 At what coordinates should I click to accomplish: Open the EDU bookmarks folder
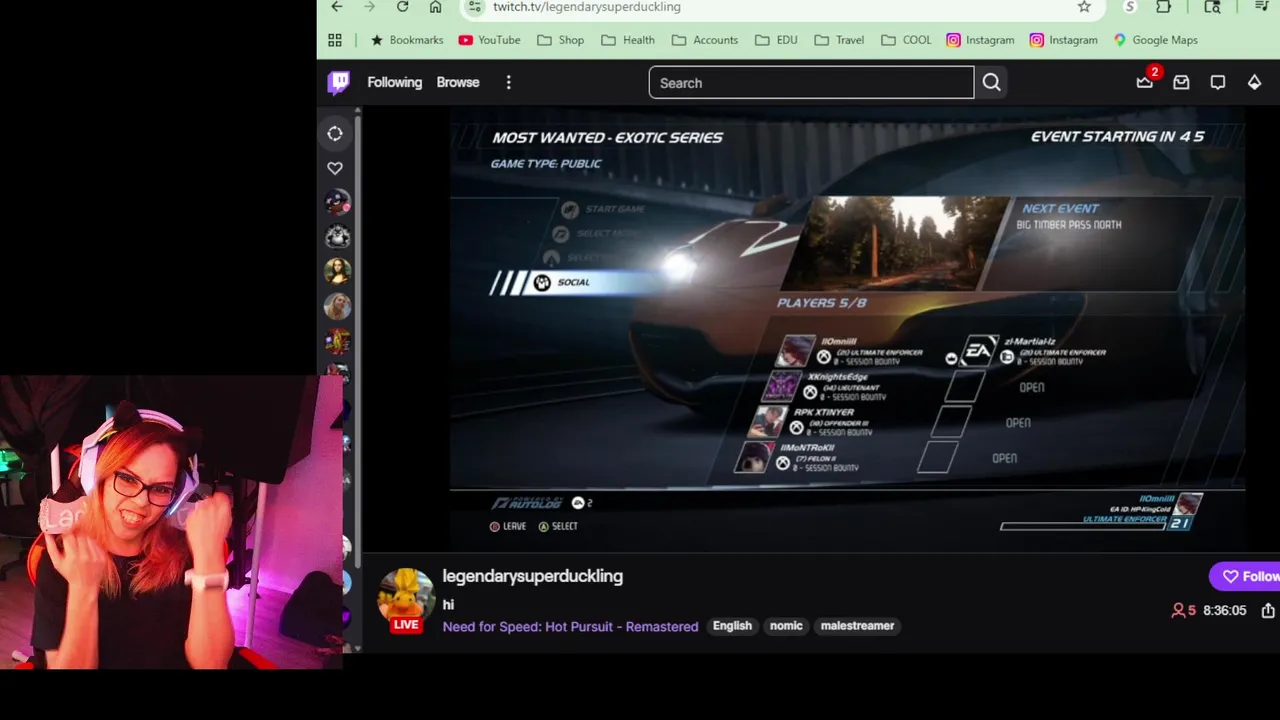coord(776,40)
